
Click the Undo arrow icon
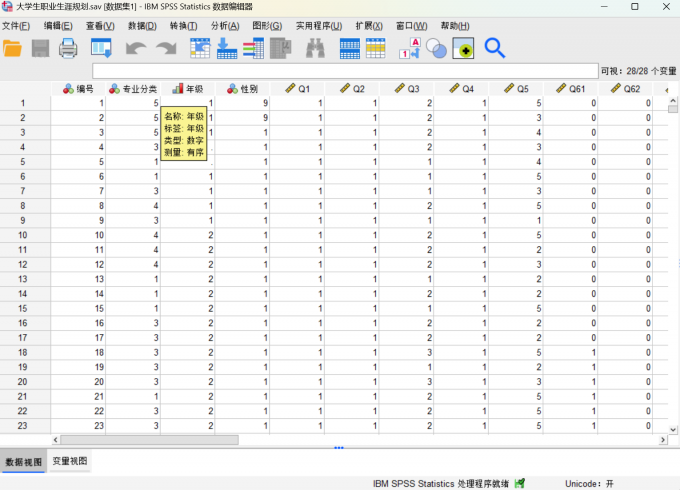[136, 47]
